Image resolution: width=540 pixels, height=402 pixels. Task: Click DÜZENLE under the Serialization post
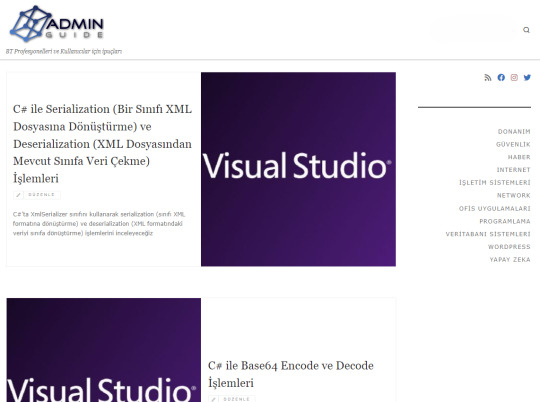pyautogui.click(x=41, y=195)
